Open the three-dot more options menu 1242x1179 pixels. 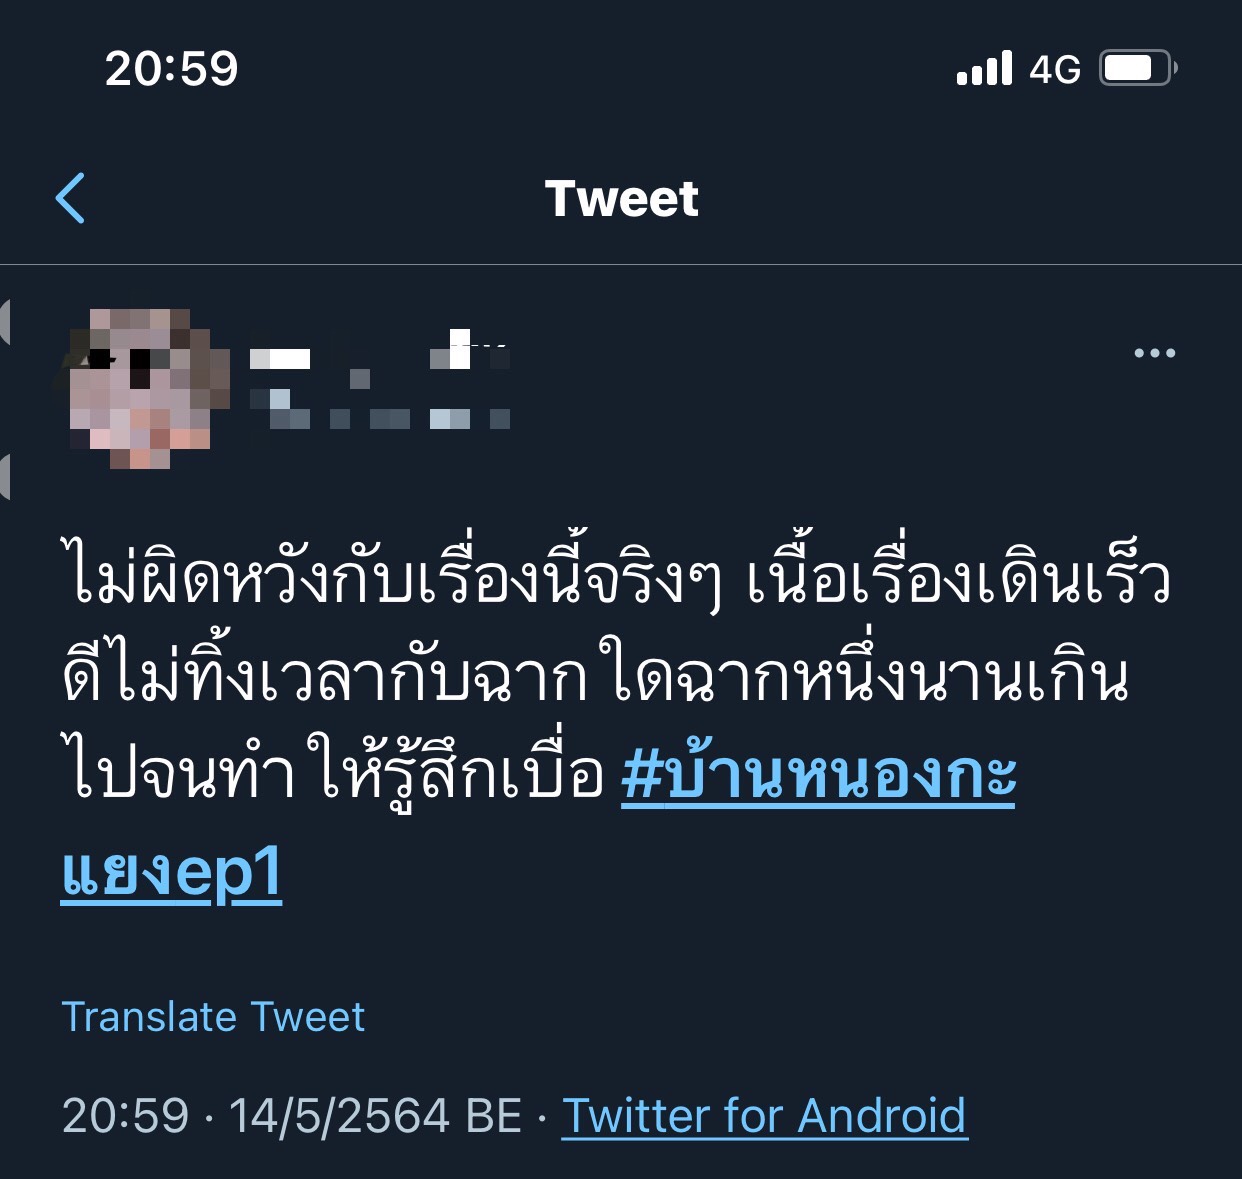[x=1155, y=353]
